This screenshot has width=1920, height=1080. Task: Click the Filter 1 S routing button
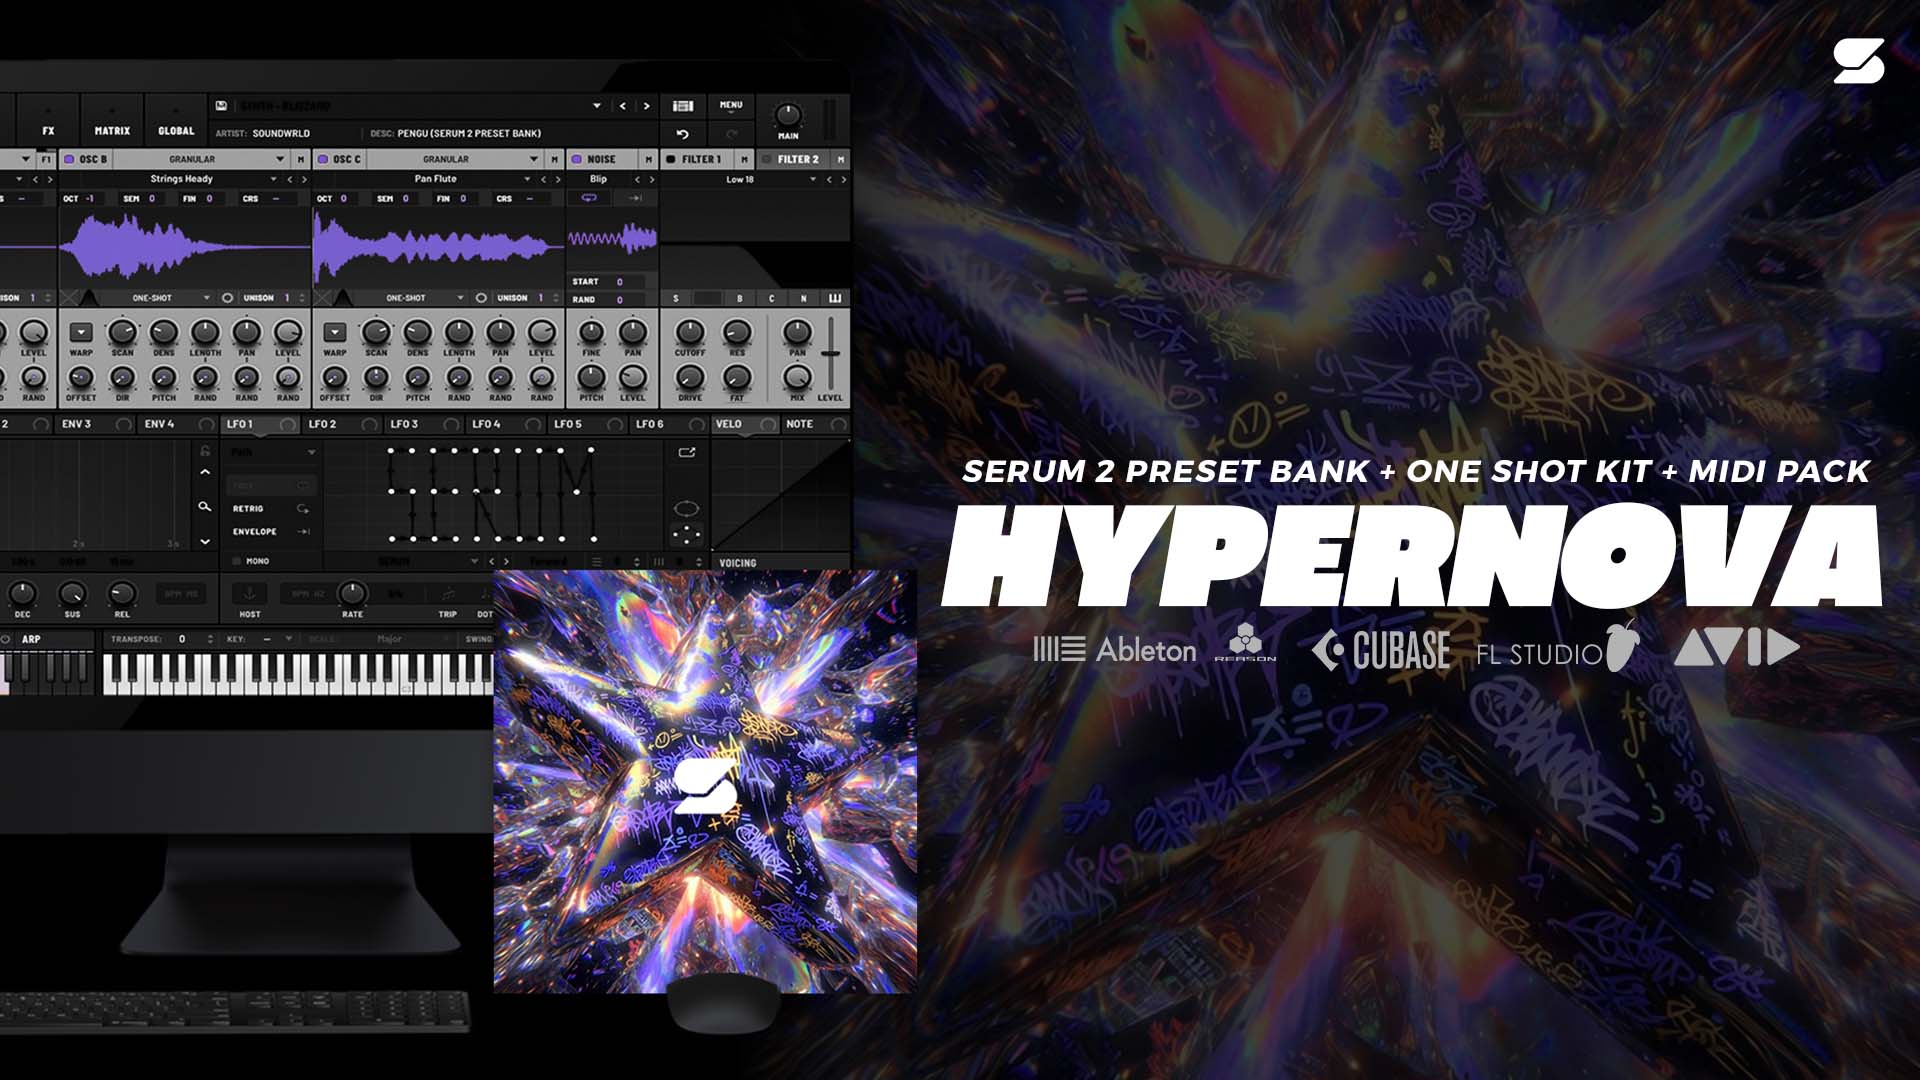[676, 298]
